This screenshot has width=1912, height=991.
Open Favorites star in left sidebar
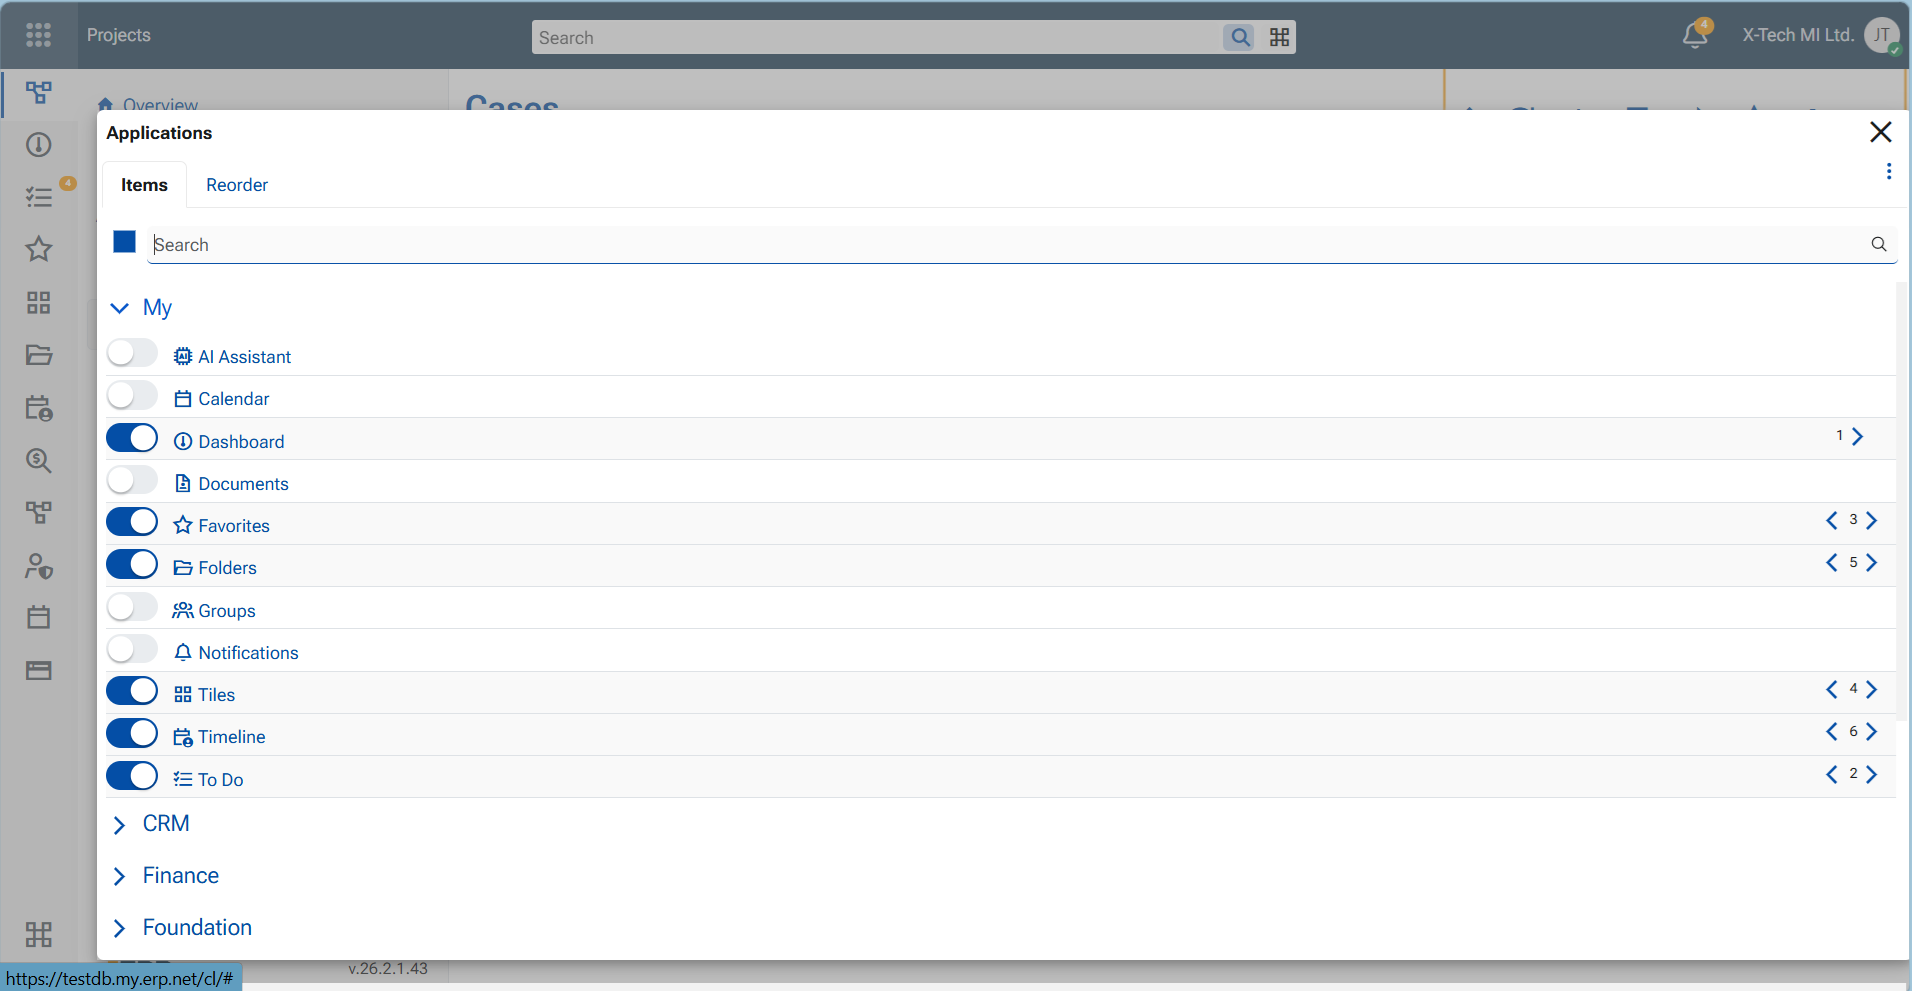pos(39,249)
